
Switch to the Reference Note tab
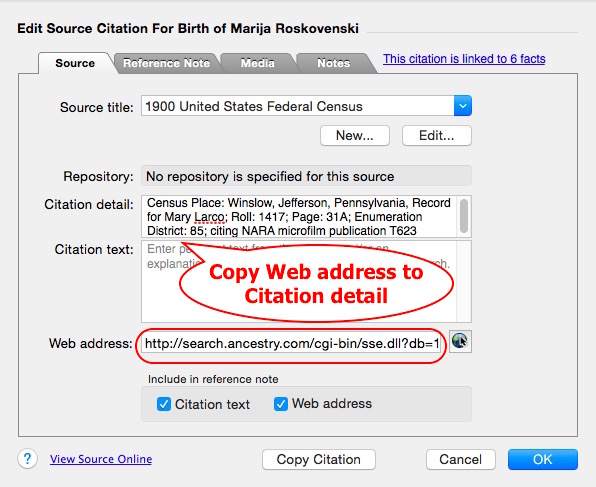tap(166, 63)
